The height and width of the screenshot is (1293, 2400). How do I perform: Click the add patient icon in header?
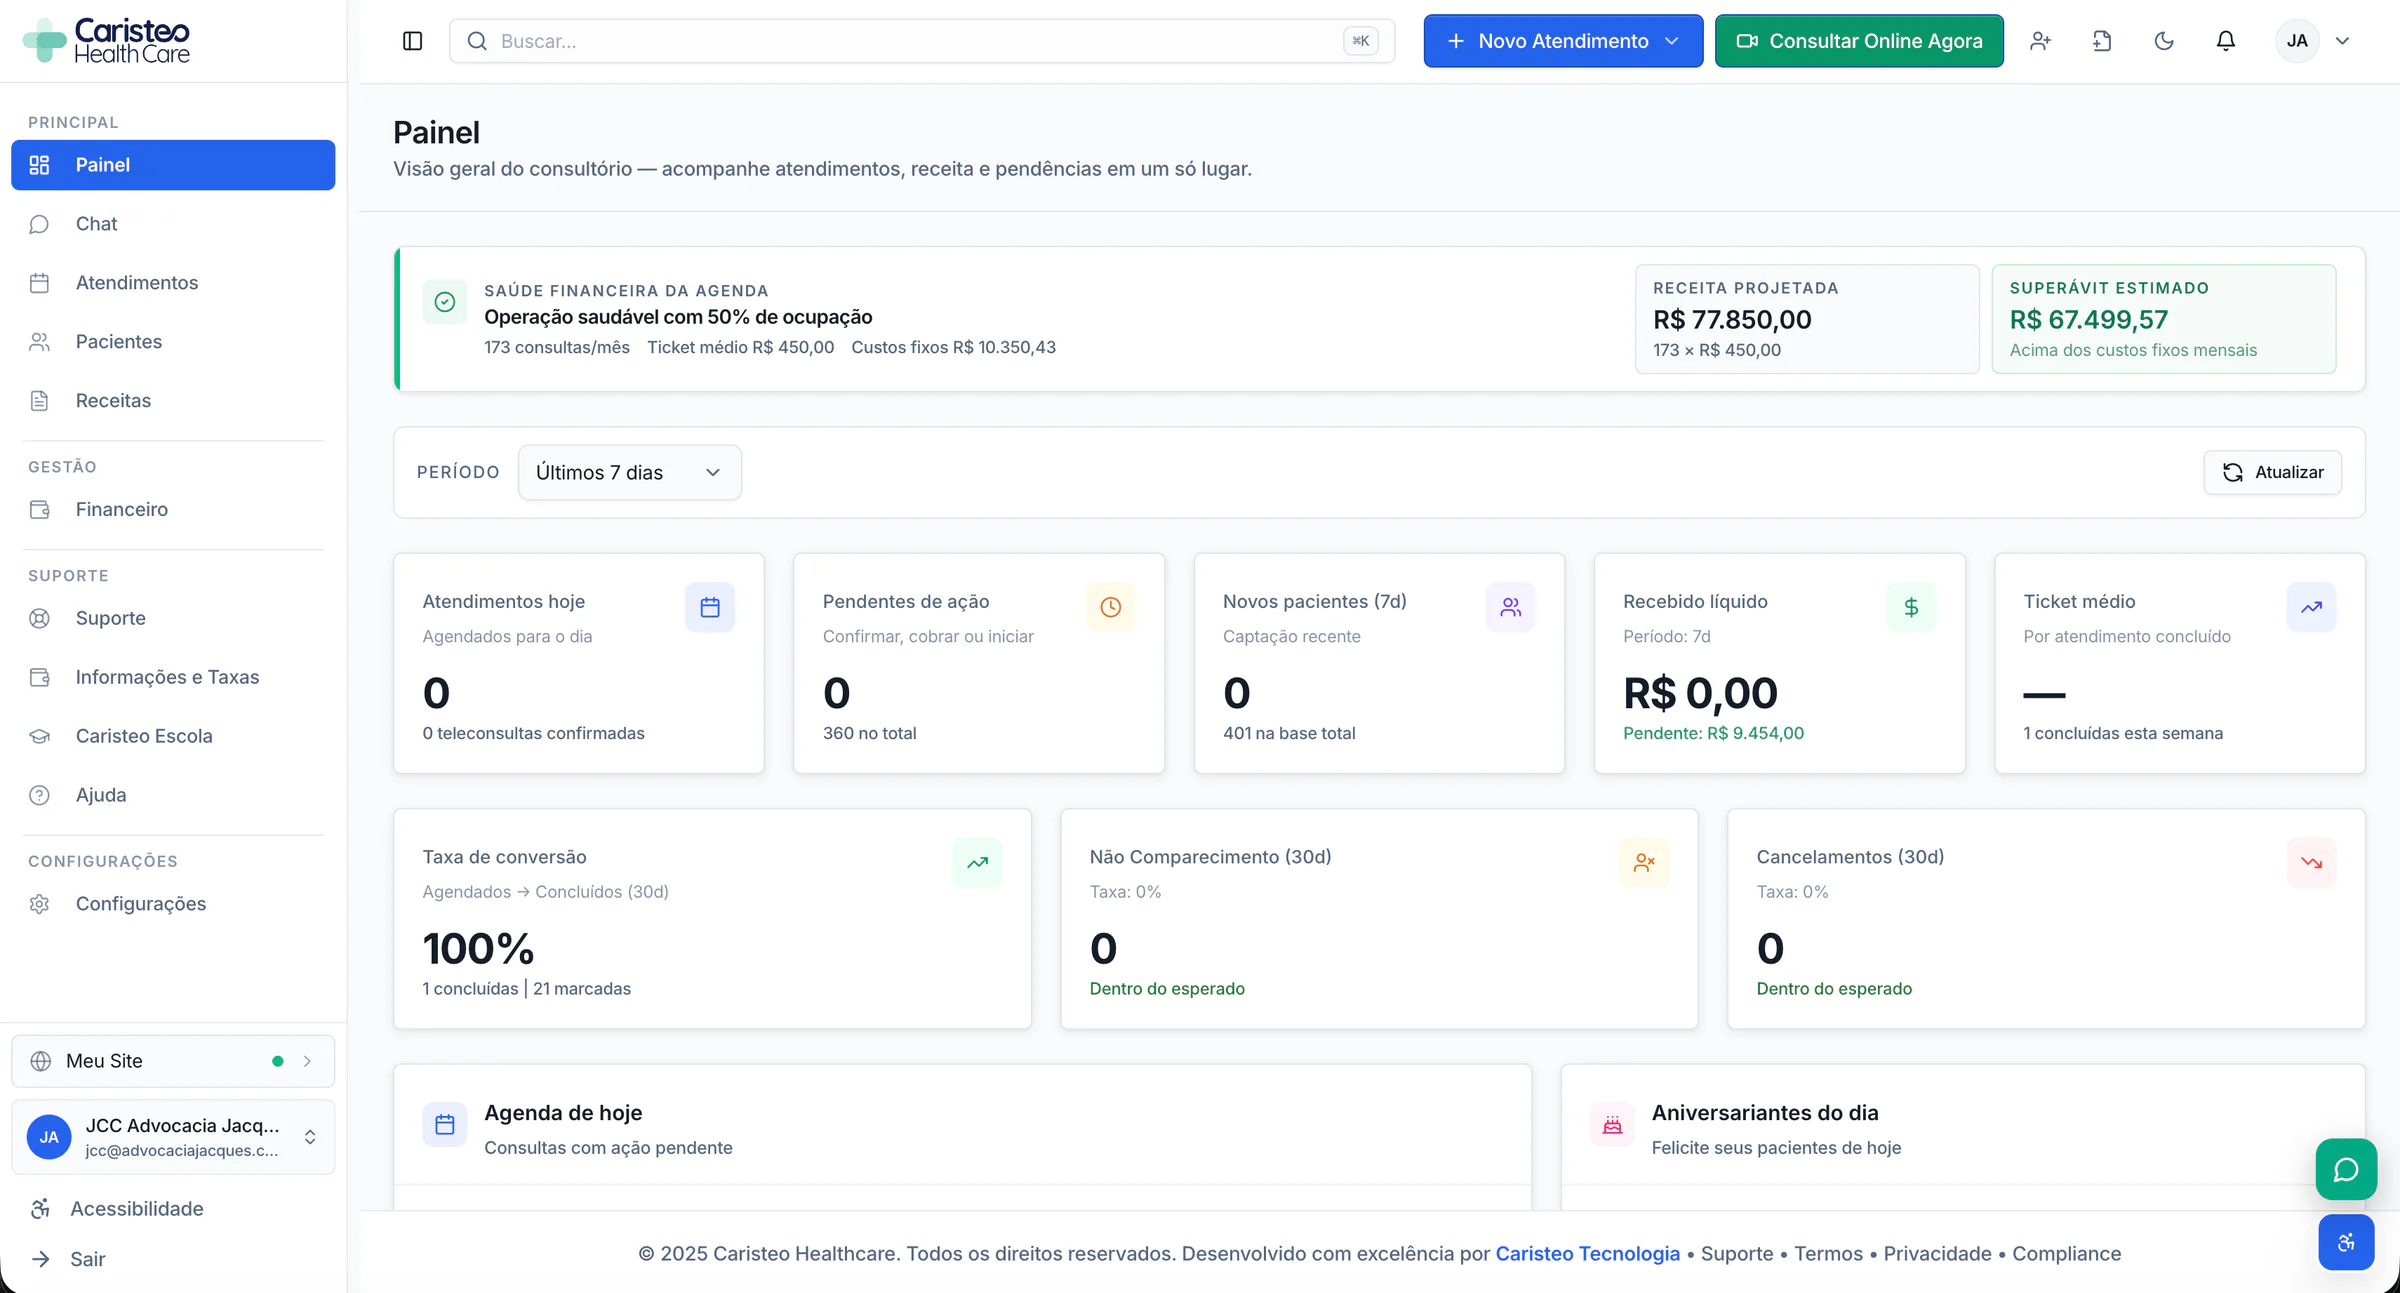2040,41
